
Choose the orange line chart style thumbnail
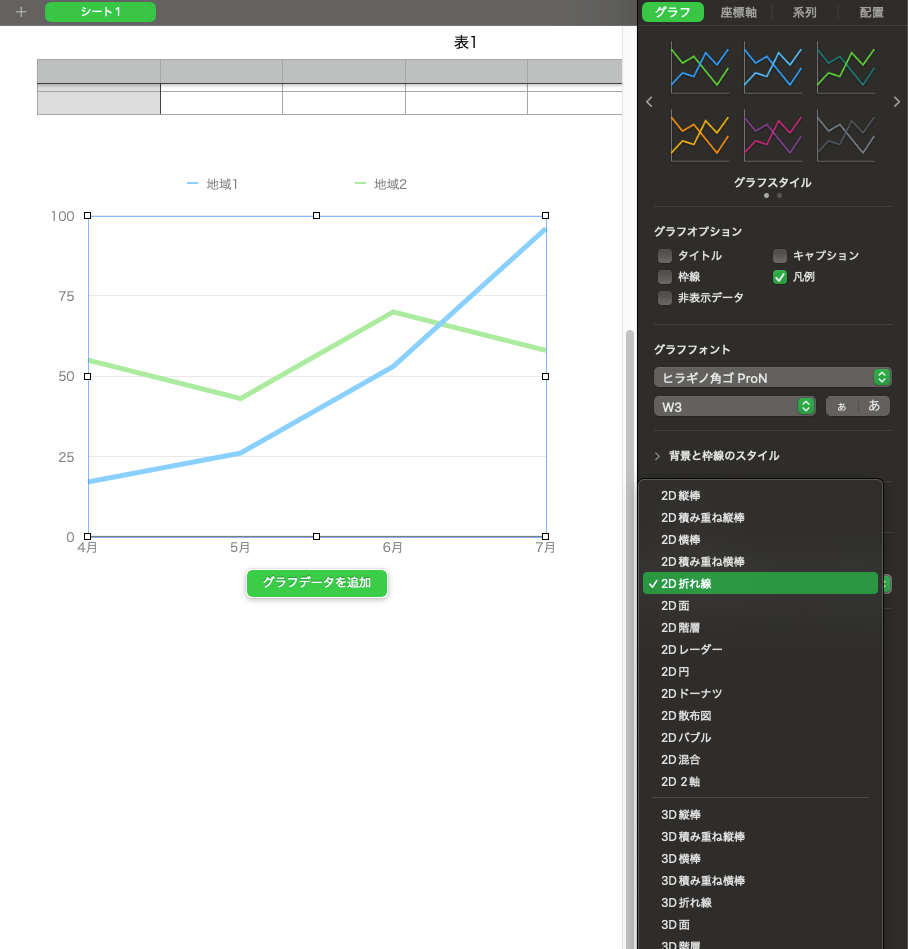pyautogui.click(x=700, y=135)
